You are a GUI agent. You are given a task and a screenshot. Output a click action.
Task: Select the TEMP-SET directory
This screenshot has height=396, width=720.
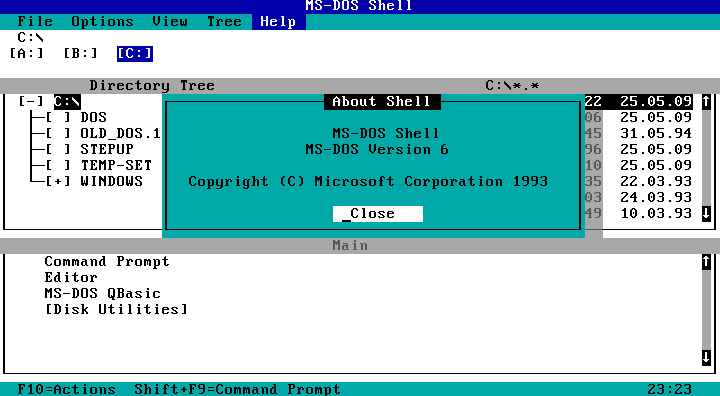coord(116,165)
